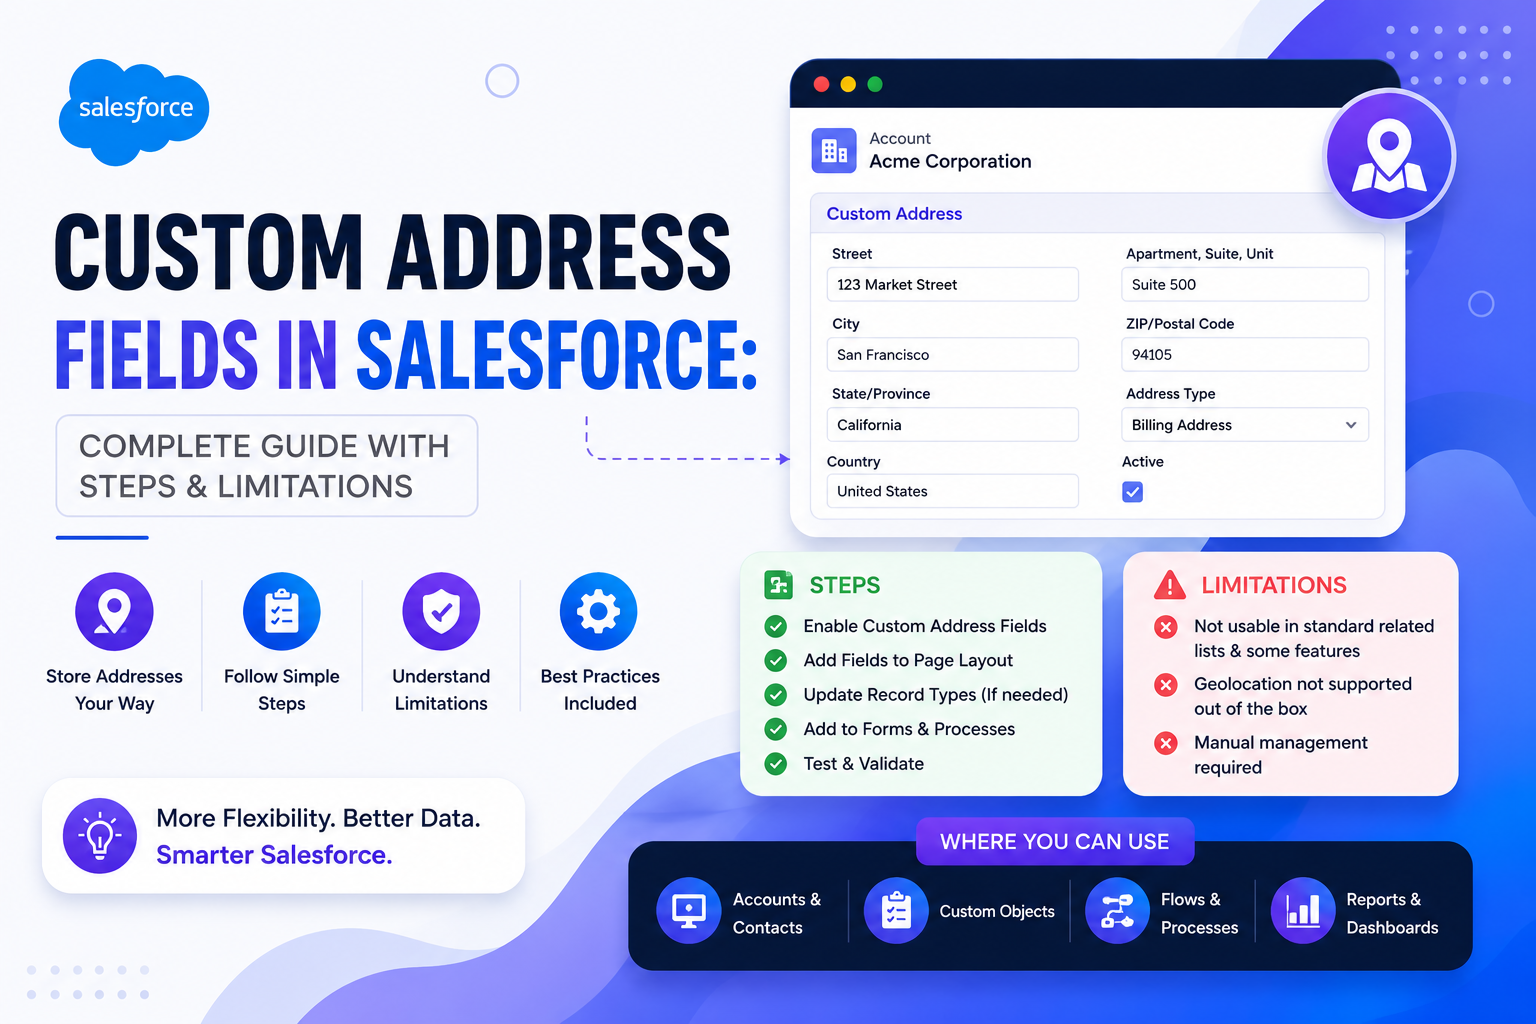Click the Acme Corporation account name

click(x=950, y=162)
